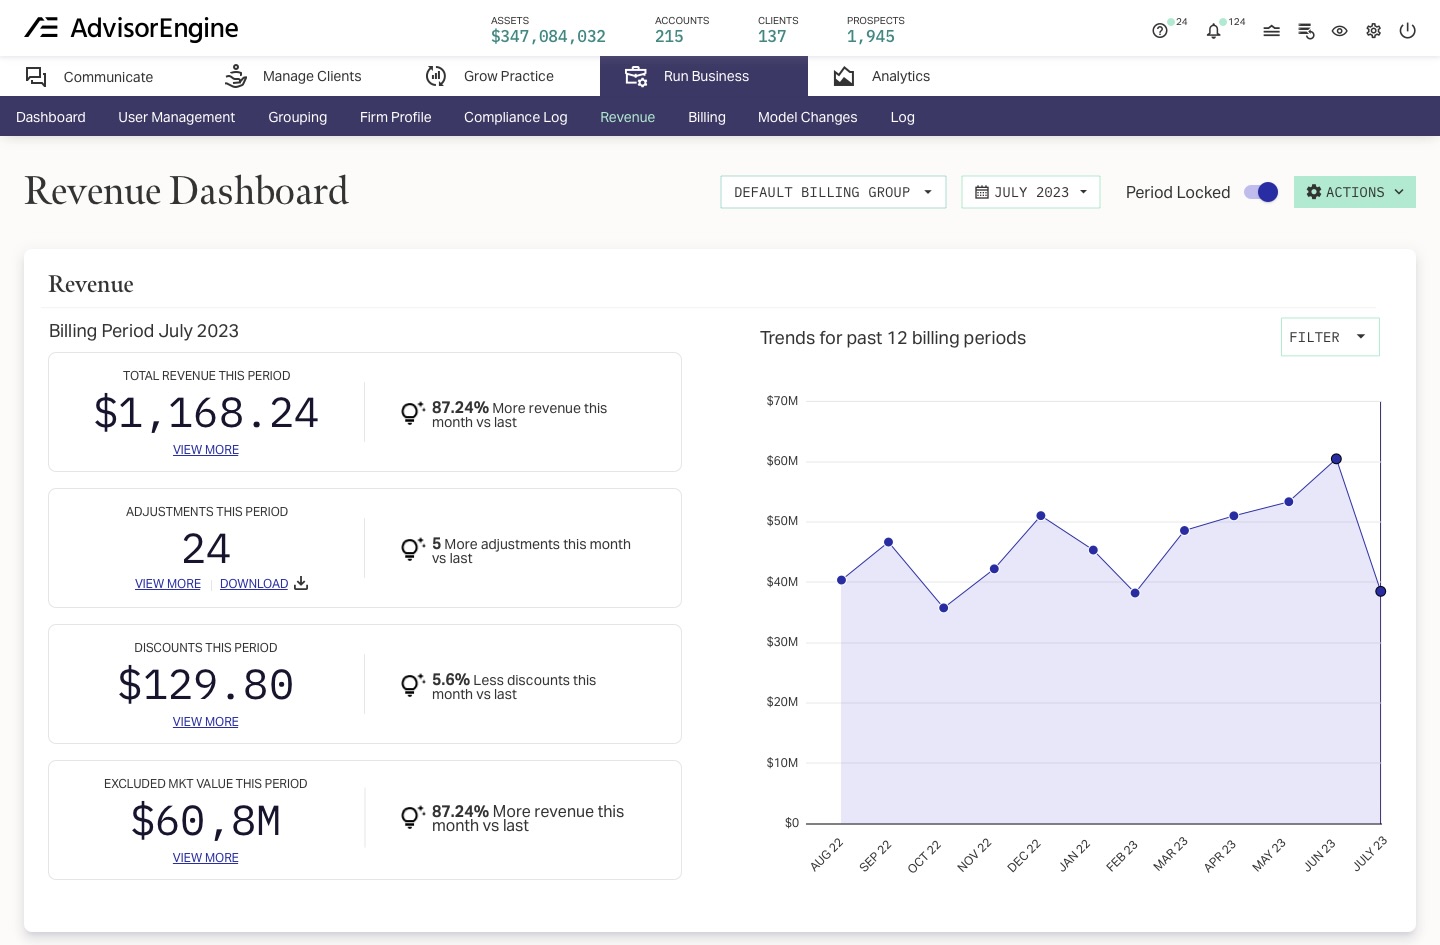Open the notifications bell showing 124

[1213, 31]
